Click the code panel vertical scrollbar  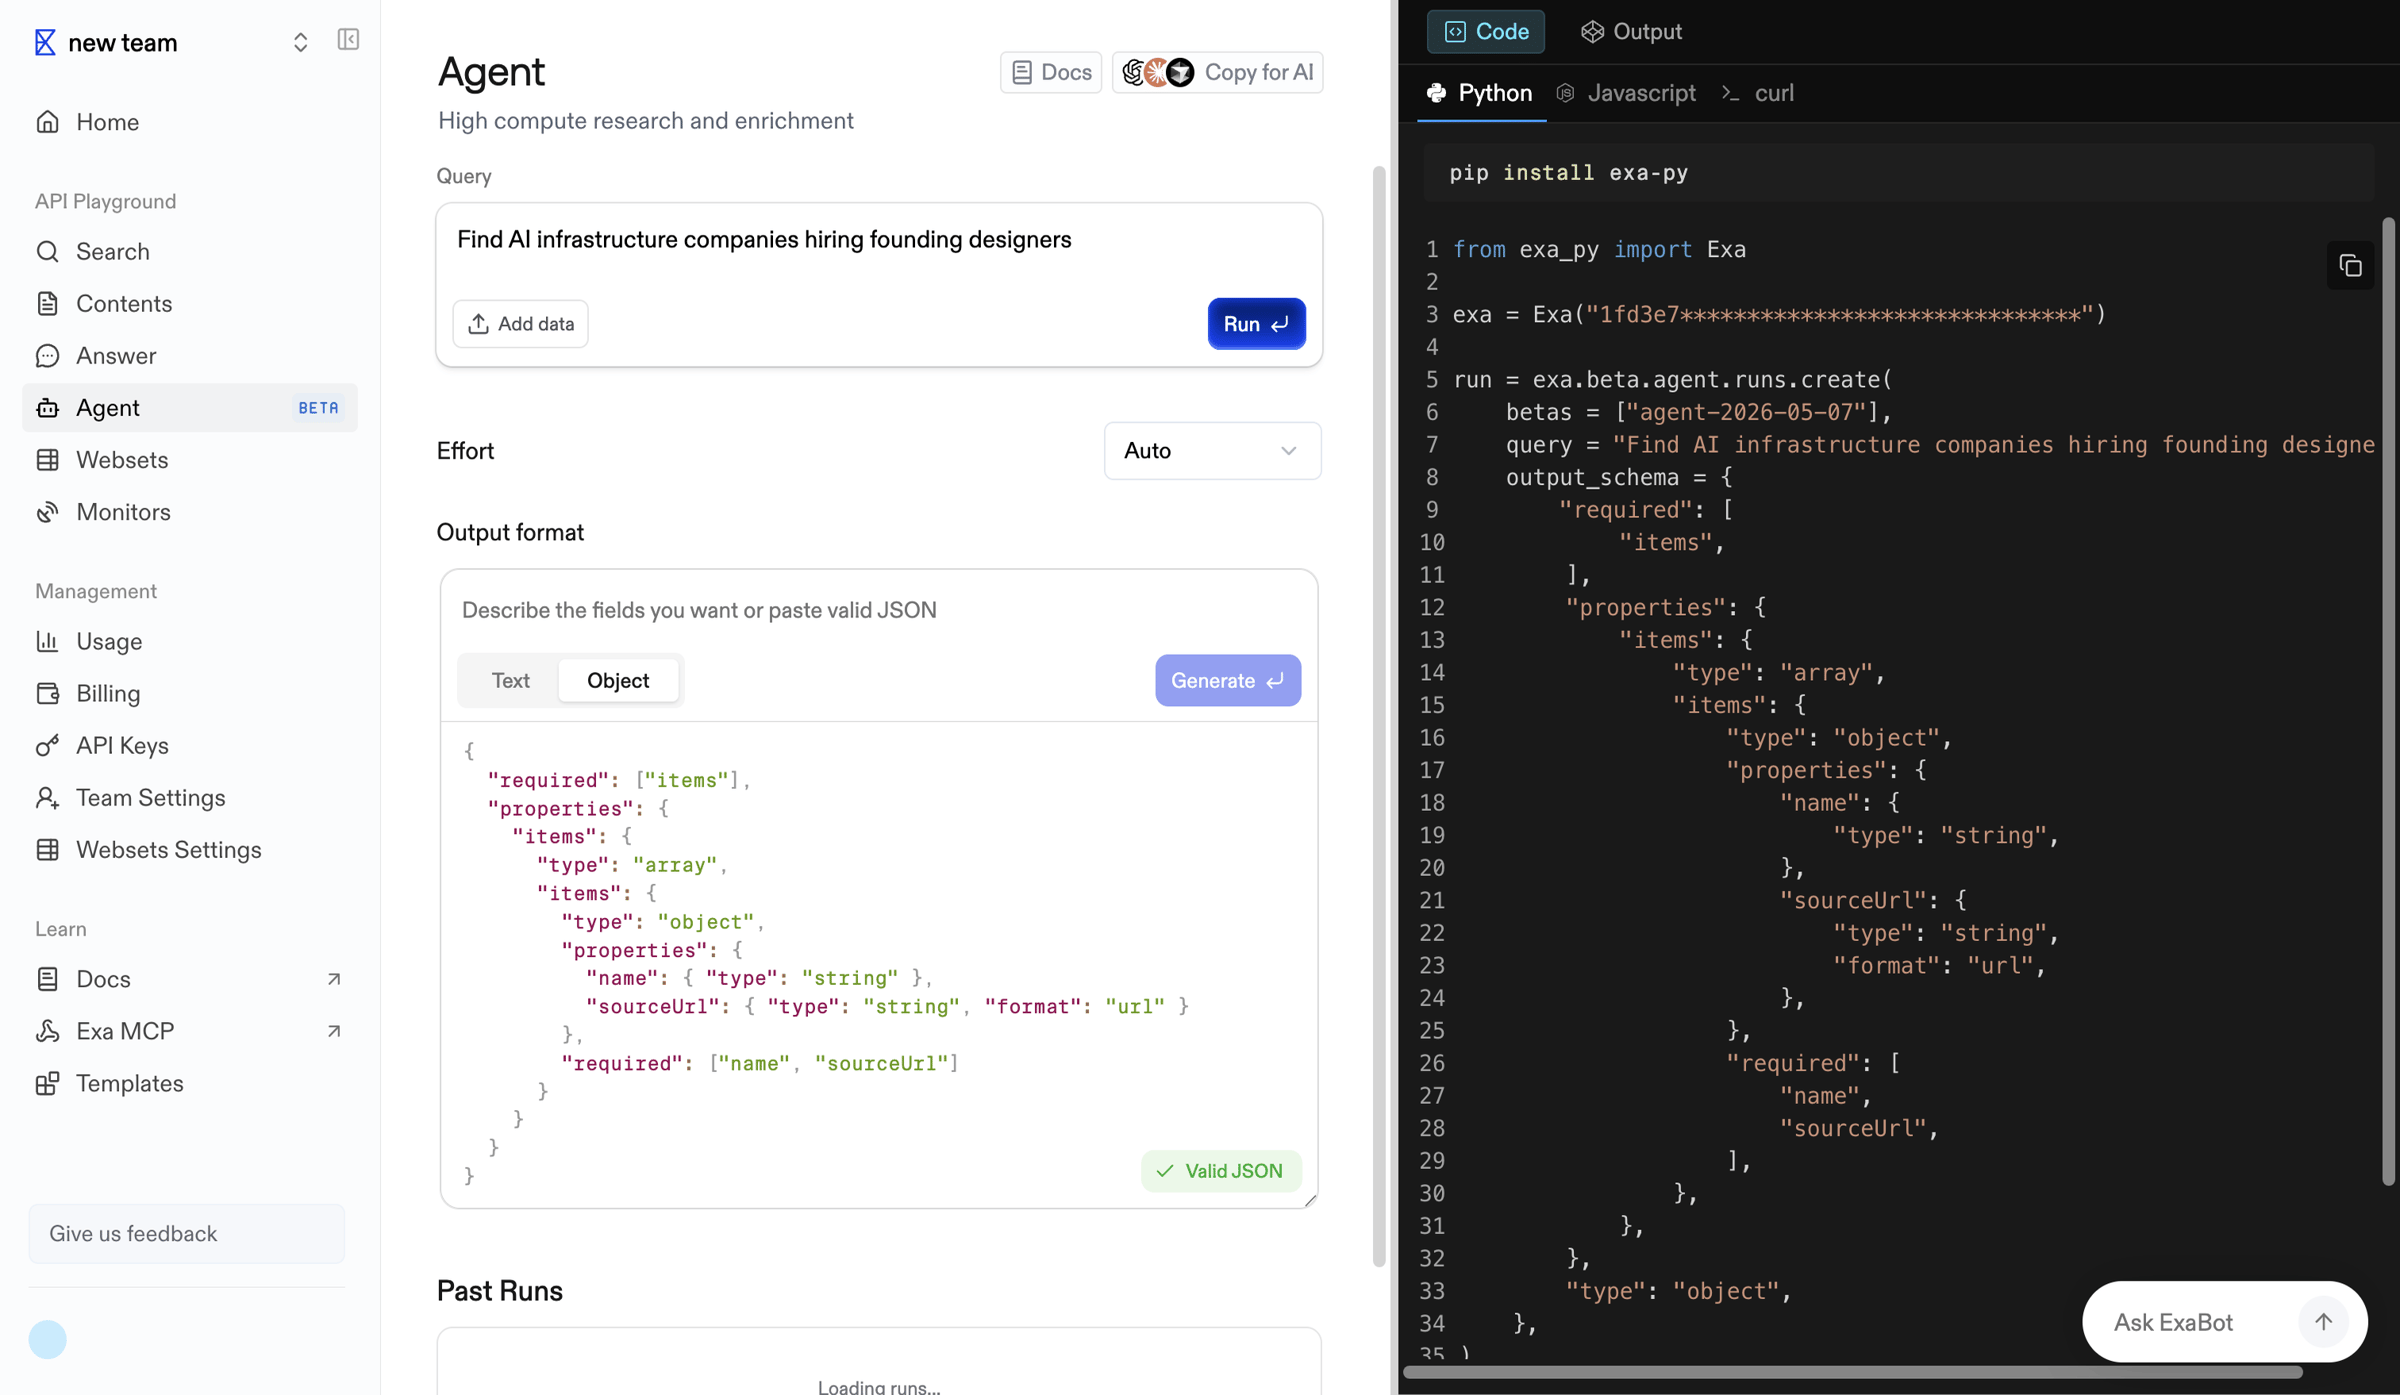(2389, 701)
